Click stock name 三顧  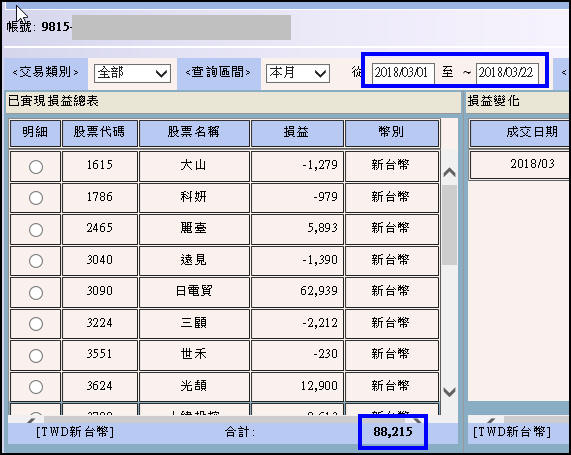(193, 324)
